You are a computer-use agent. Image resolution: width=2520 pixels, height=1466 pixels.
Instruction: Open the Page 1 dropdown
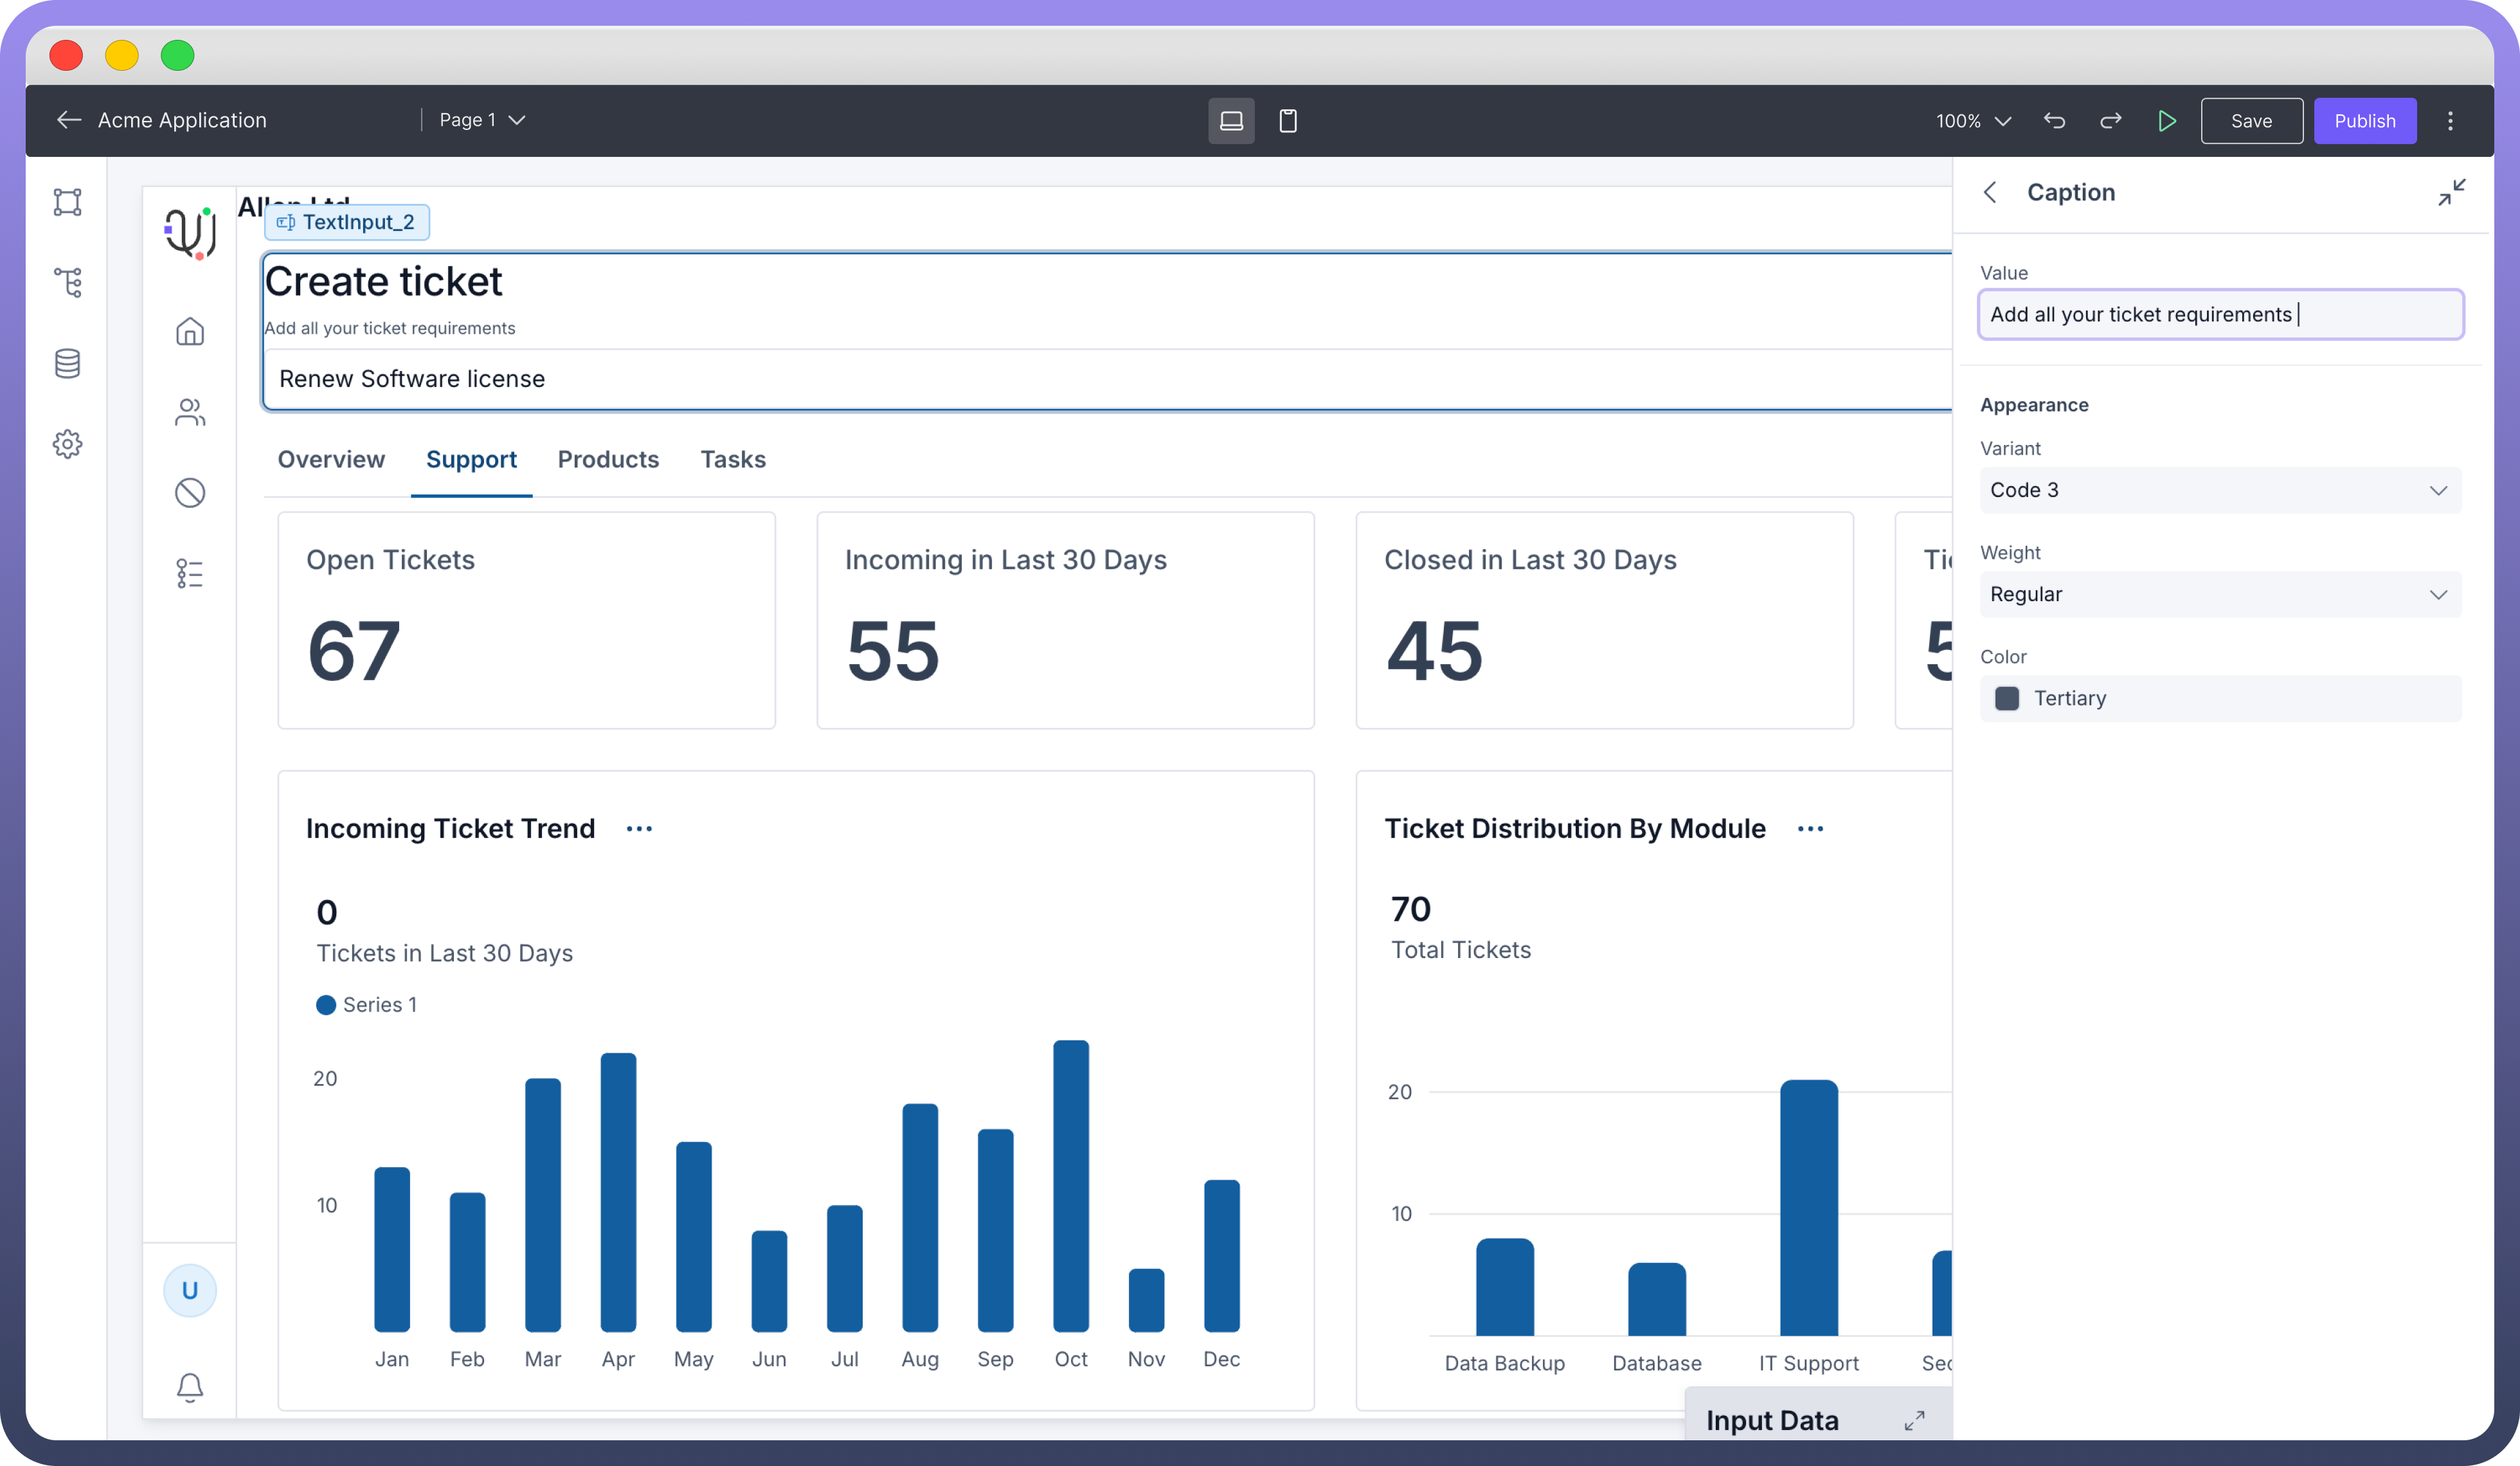(482, 120)
